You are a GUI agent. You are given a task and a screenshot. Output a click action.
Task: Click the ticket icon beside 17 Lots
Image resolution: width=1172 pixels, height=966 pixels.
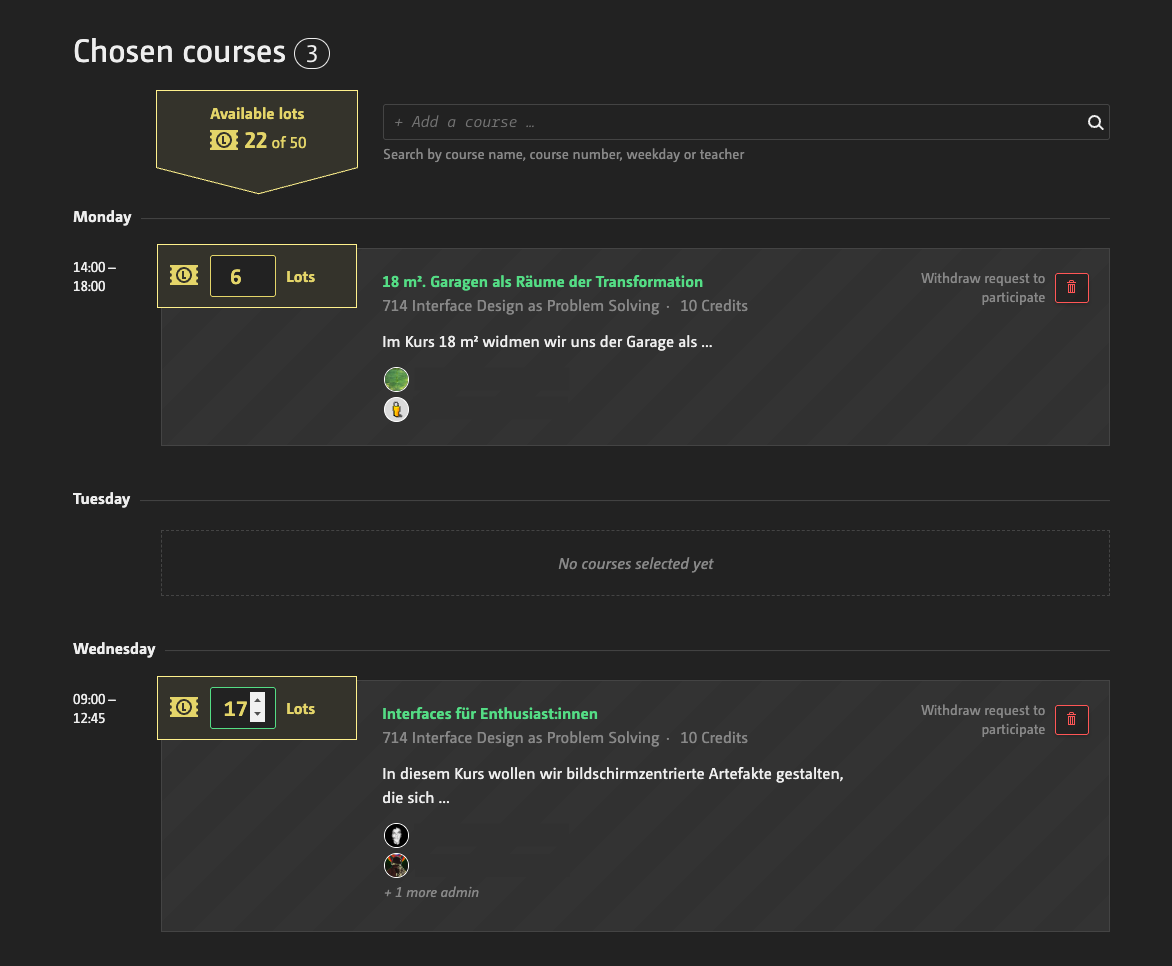tap(184, 708)
